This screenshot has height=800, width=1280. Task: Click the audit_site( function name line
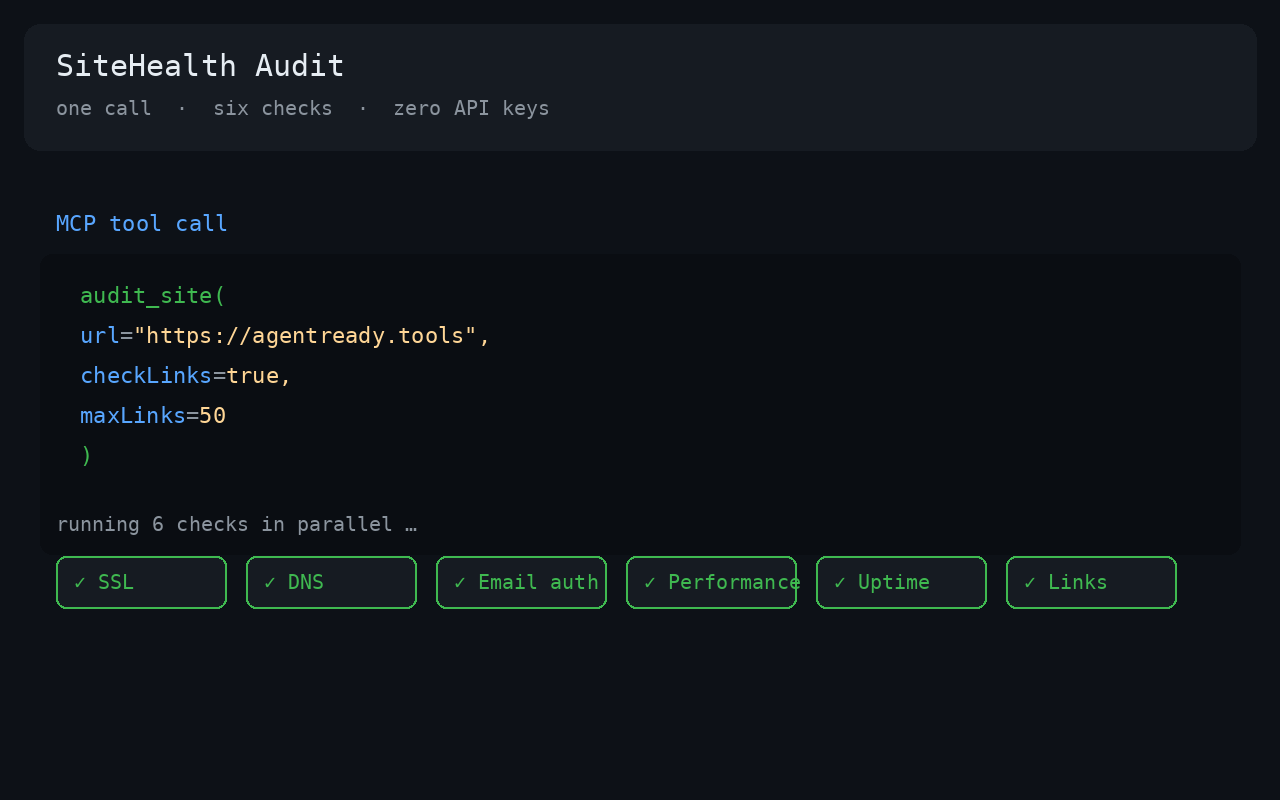(x=153, y=296)
